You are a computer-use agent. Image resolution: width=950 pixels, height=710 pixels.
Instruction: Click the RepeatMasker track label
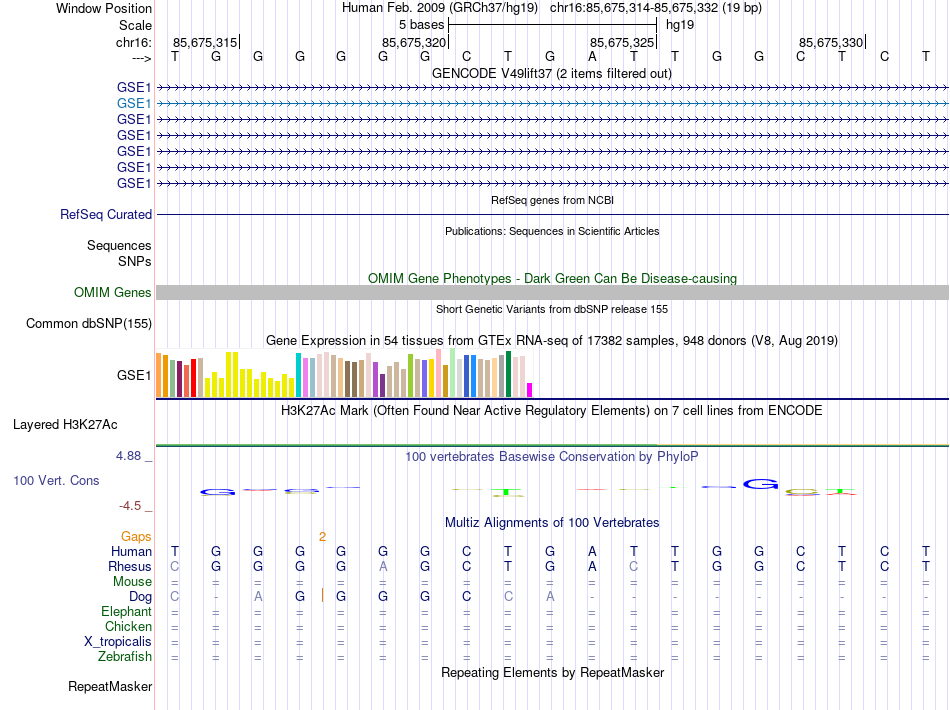(110, 686)
